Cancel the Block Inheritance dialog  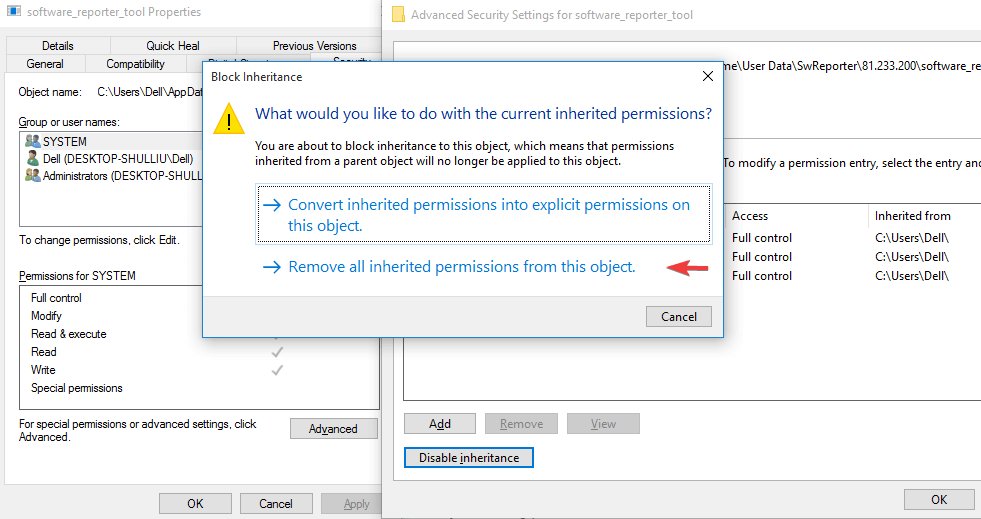(679, 316)
